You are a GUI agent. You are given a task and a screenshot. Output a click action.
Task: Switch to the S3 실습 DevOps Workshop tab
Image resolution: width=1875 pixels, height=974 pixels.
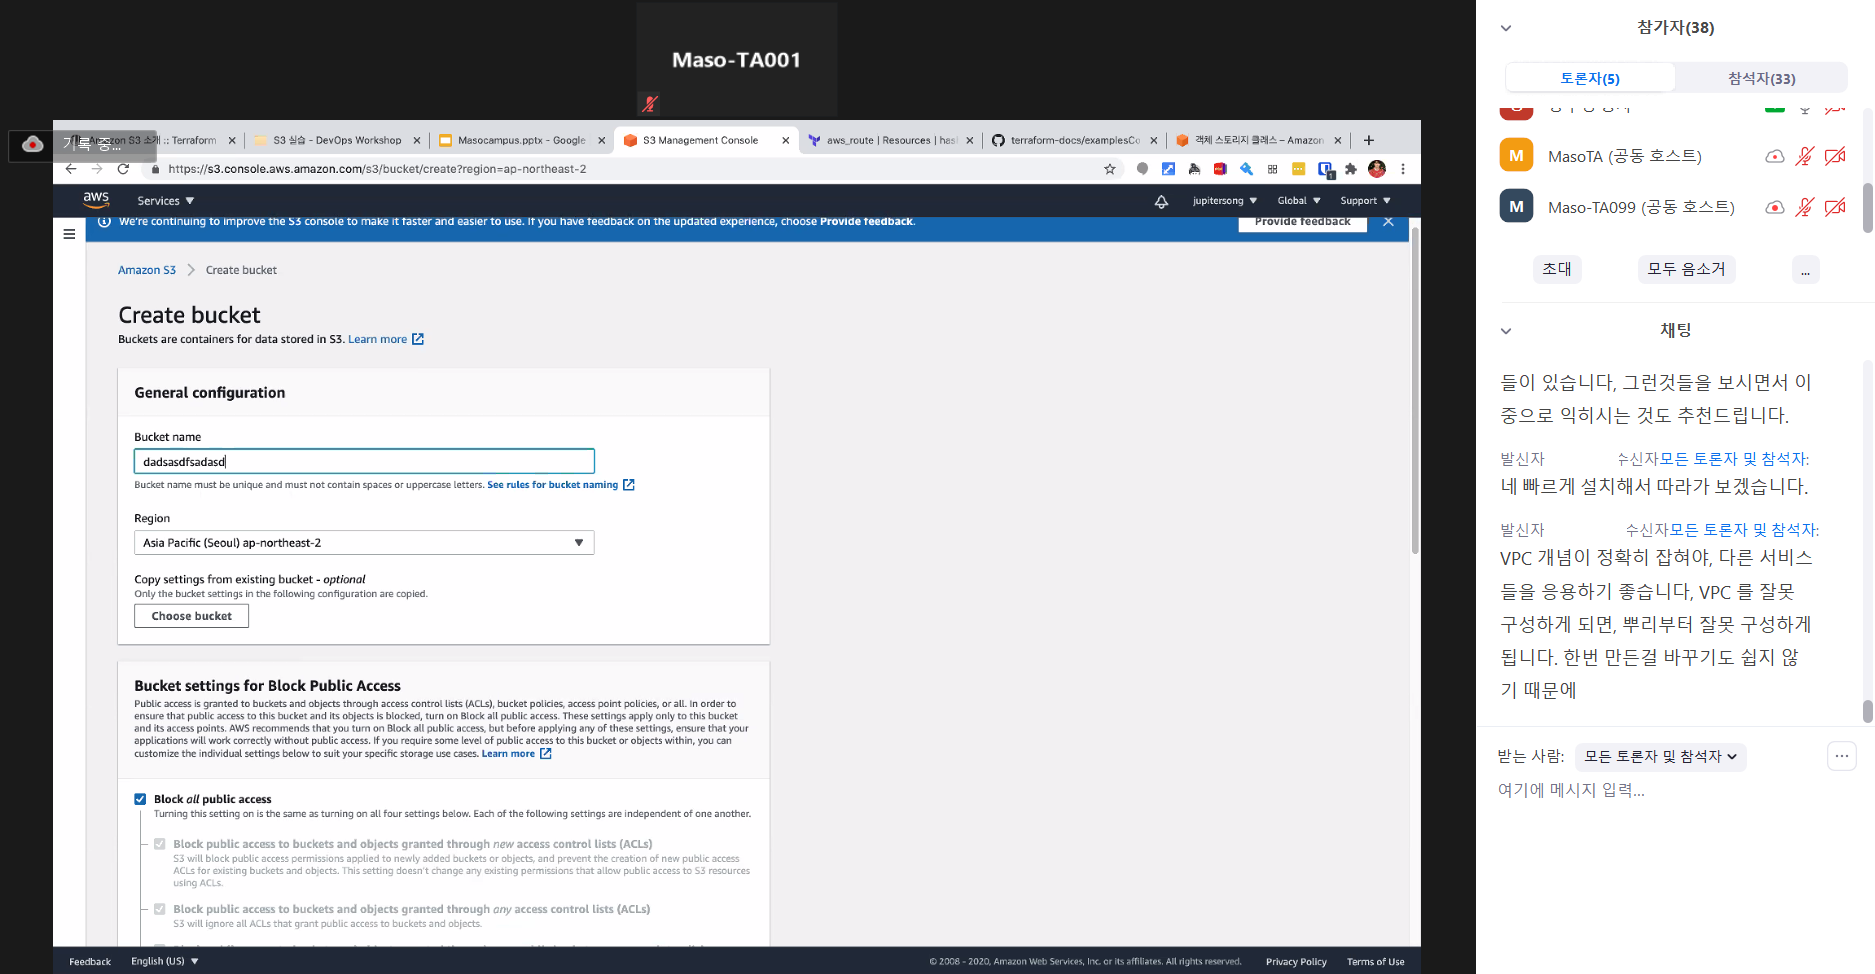336,140
